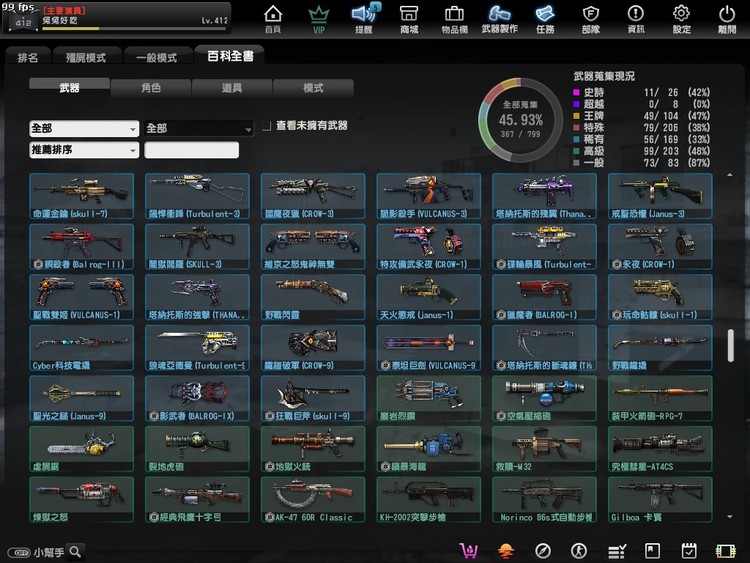The width and height of the screenshot is (750, 563).
Task: Open the 首頁 home icon
Action: click(x=273, y=17)
